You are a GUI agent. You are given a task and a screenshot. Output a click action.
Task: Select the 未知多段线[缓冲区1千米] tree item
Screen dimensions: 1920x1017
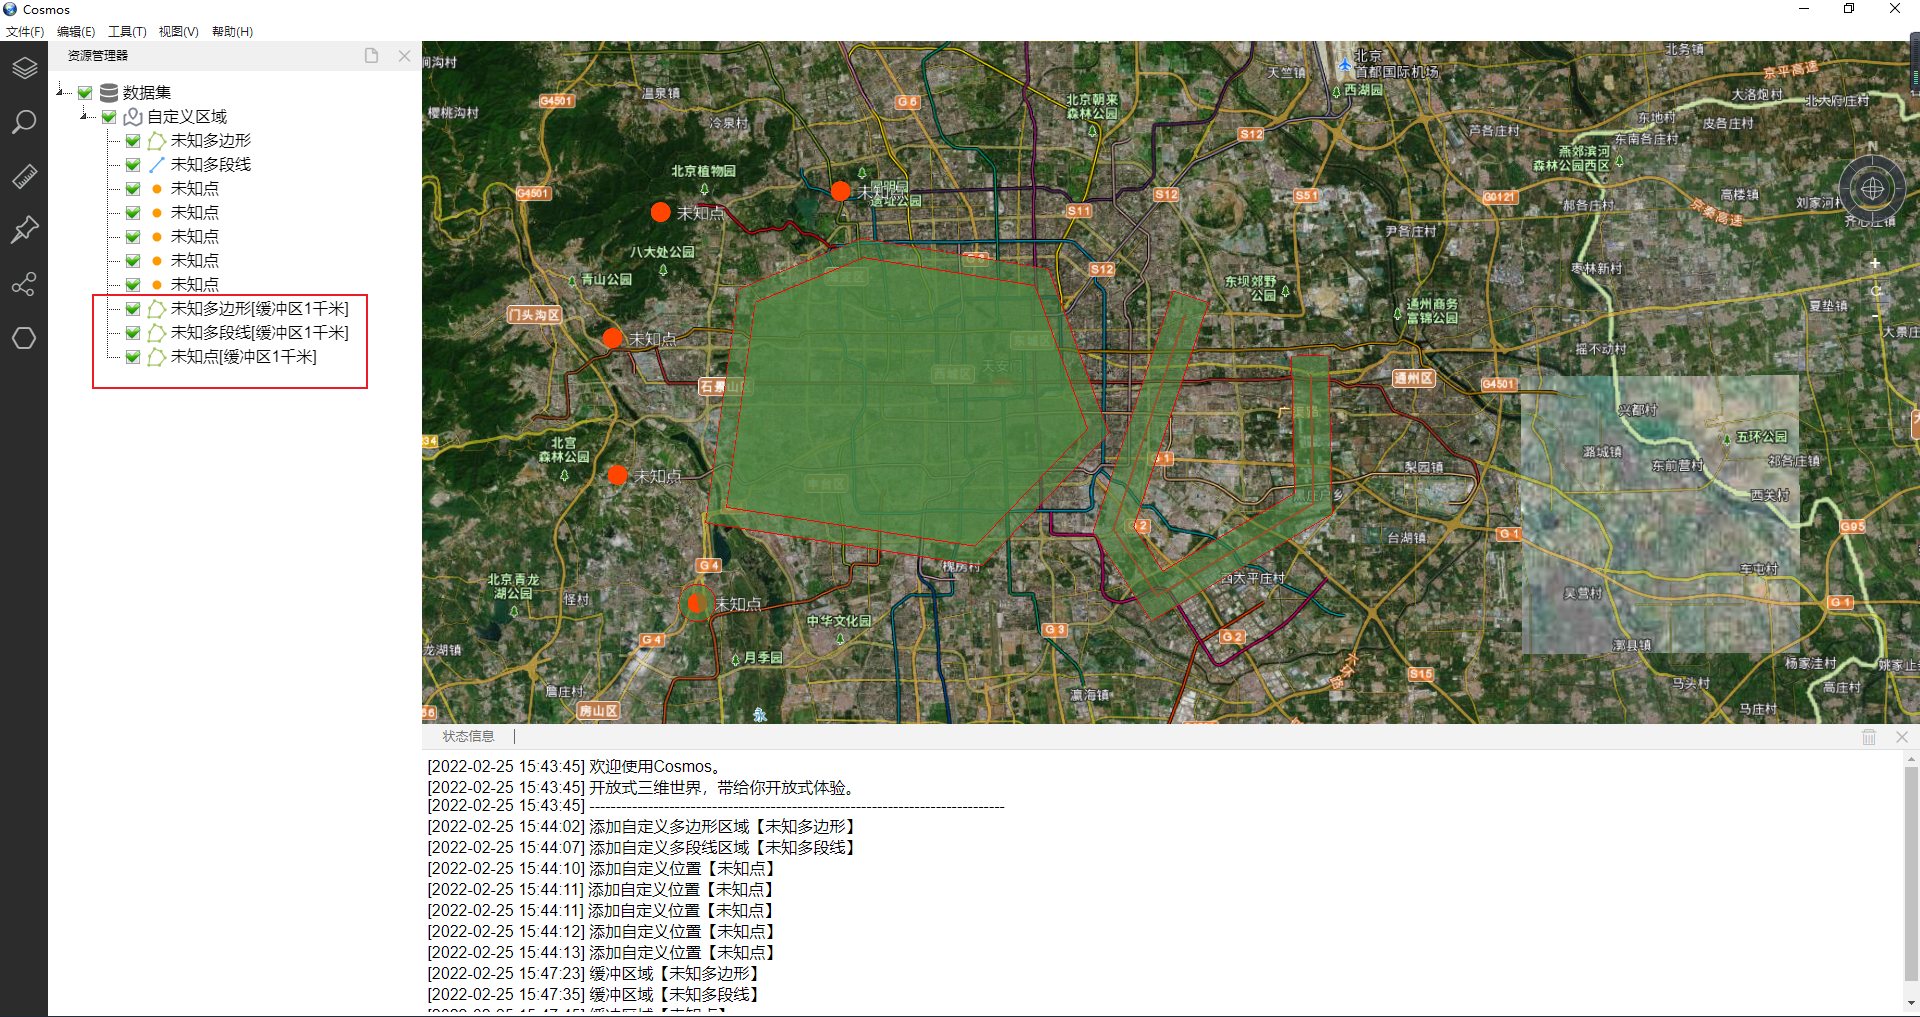259,333
